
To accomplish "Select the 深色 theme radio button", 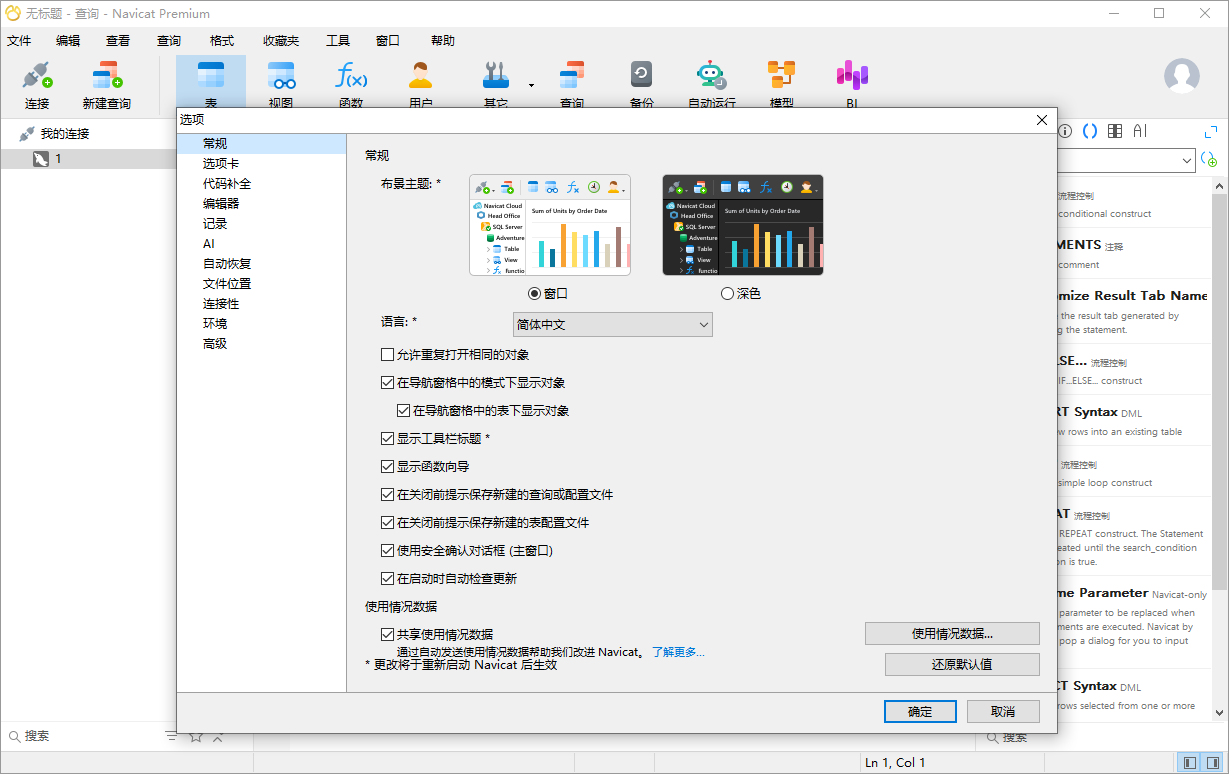I will [727, 291].
